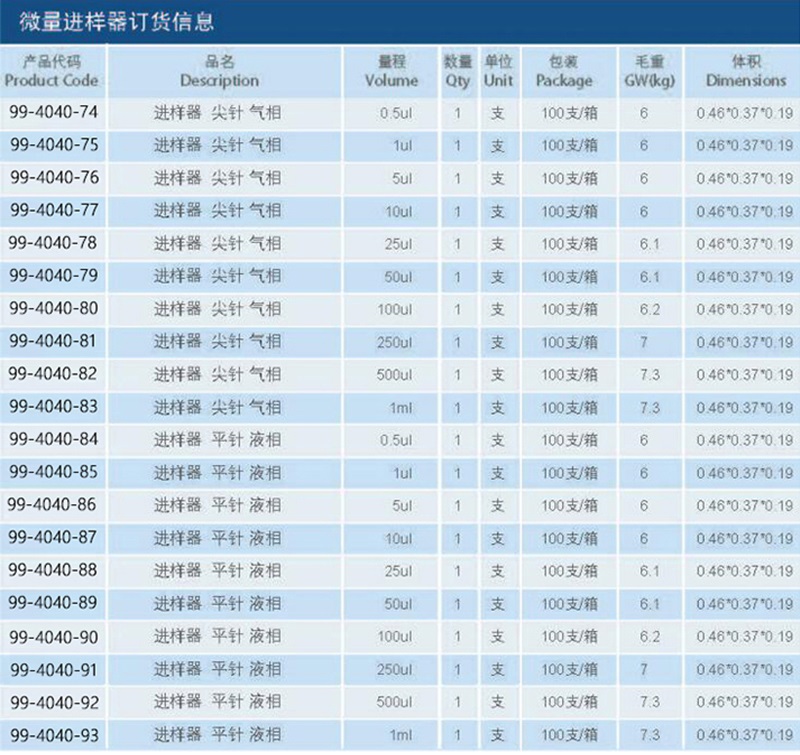The width and height of the screenshot is (800, 755).
Task: Select product code 99-4040-93
Action: (53, 734)
